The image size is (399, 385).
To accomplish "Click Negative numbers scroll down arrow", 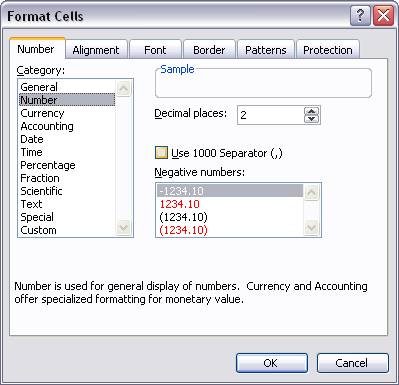I will click(311, 228).
